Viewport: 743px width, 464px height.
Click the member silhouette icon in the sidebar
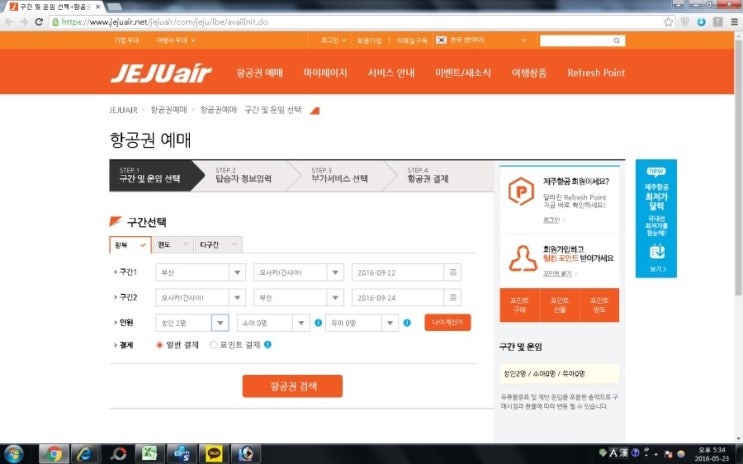523,259
